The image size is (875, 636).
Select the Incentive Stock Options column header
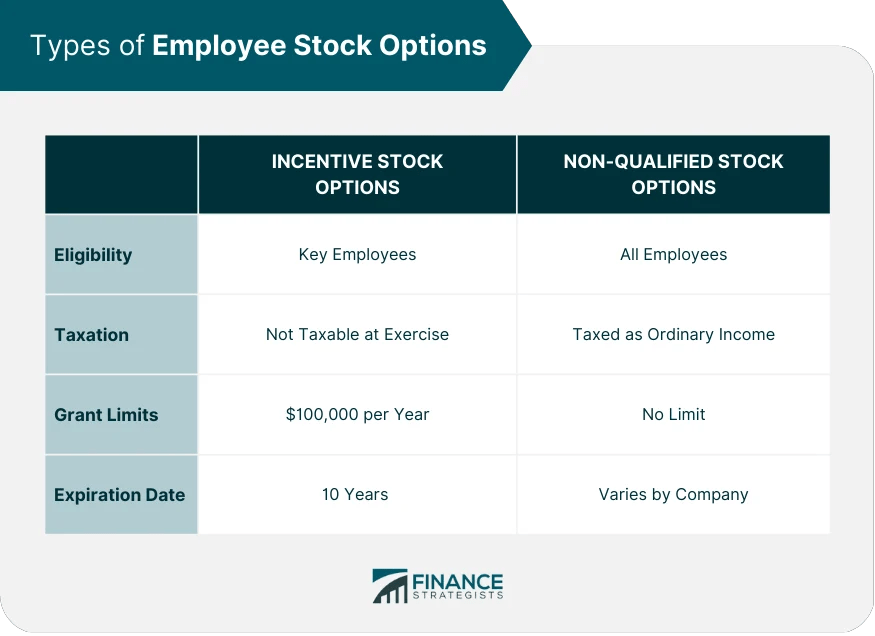[x=357, y=174]
